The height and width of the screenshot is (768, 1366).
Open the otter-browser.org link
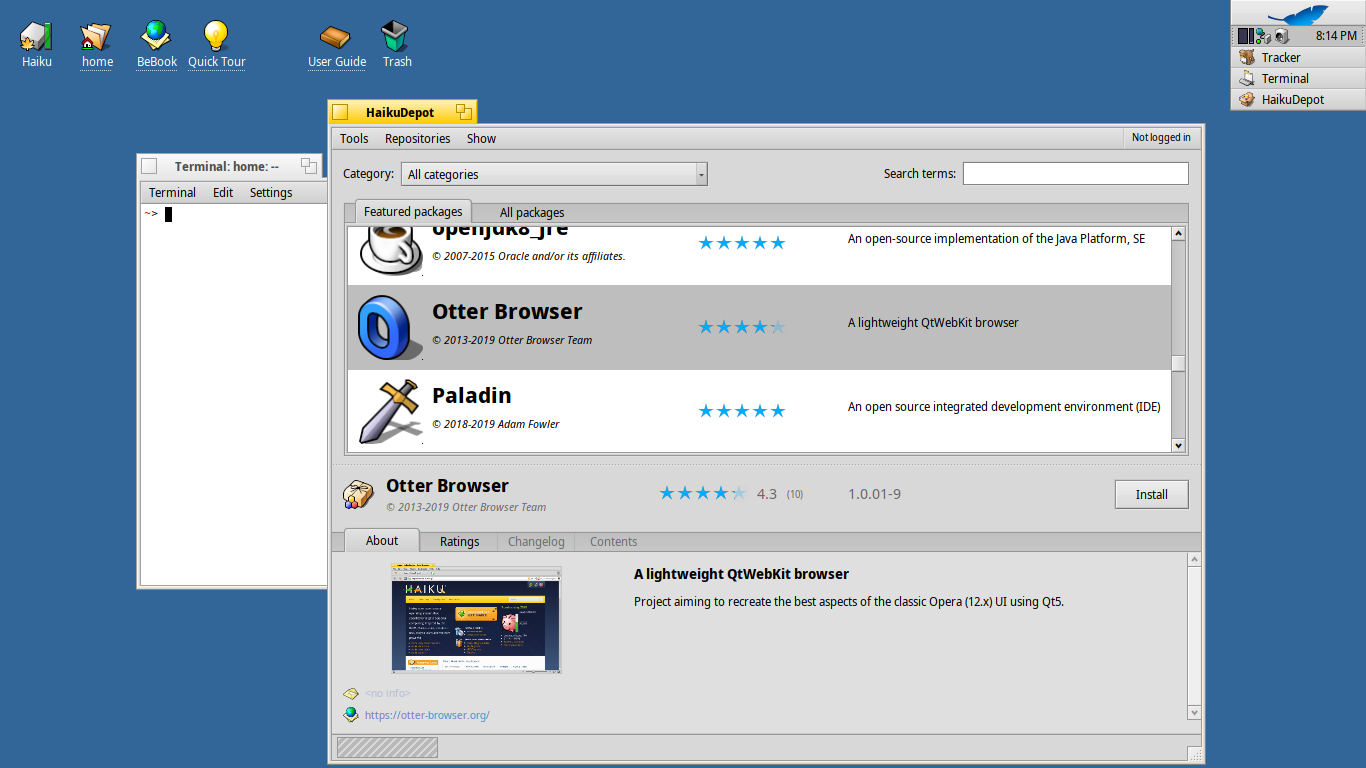(427, 715)
